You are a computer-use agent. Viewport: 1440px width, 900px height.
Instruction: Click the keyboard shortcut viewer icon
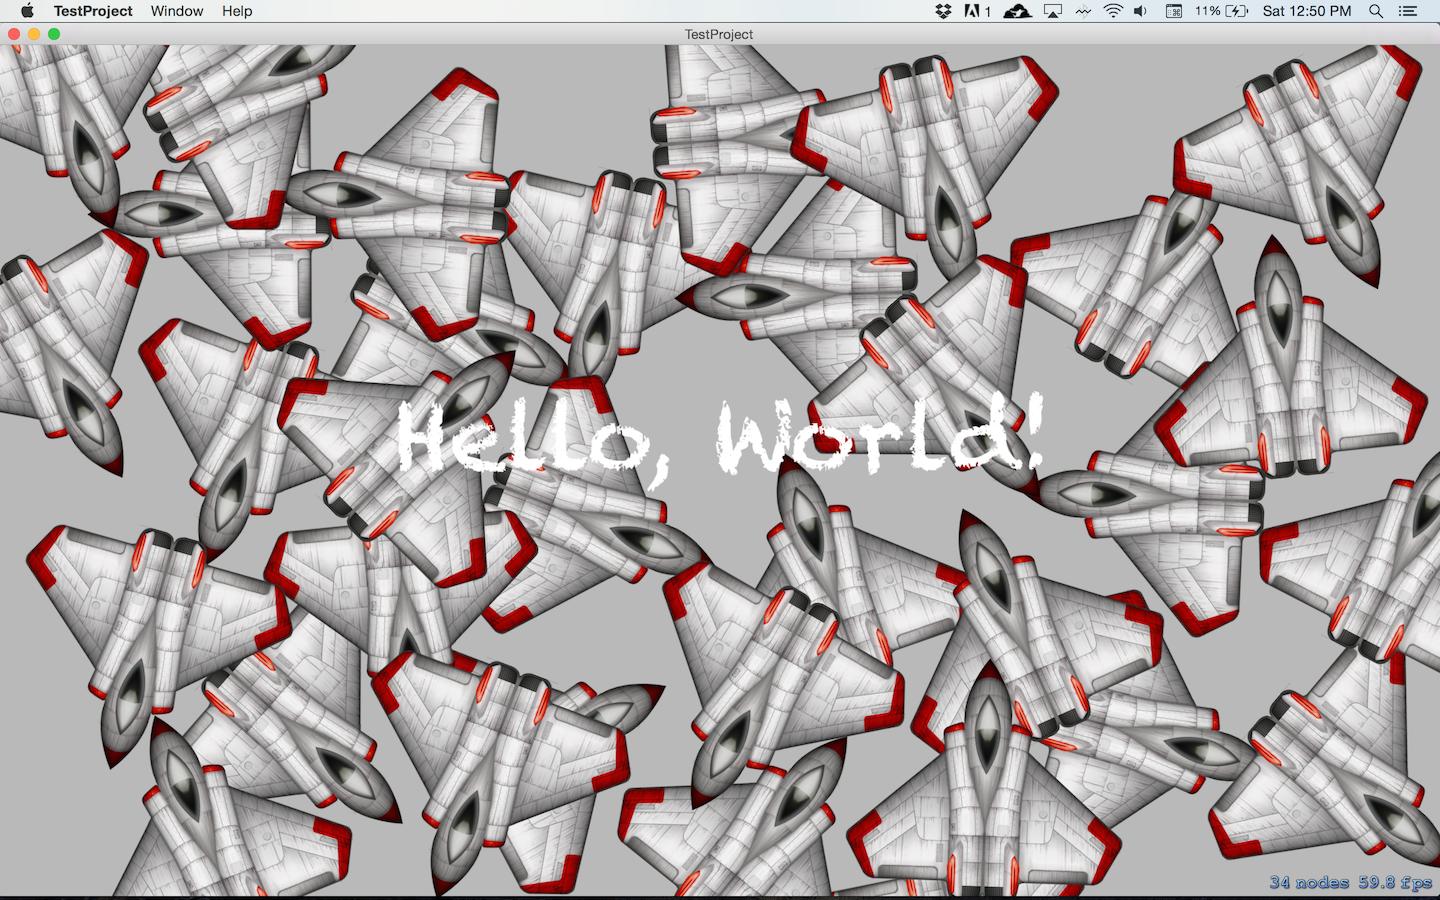point(1175,11)
